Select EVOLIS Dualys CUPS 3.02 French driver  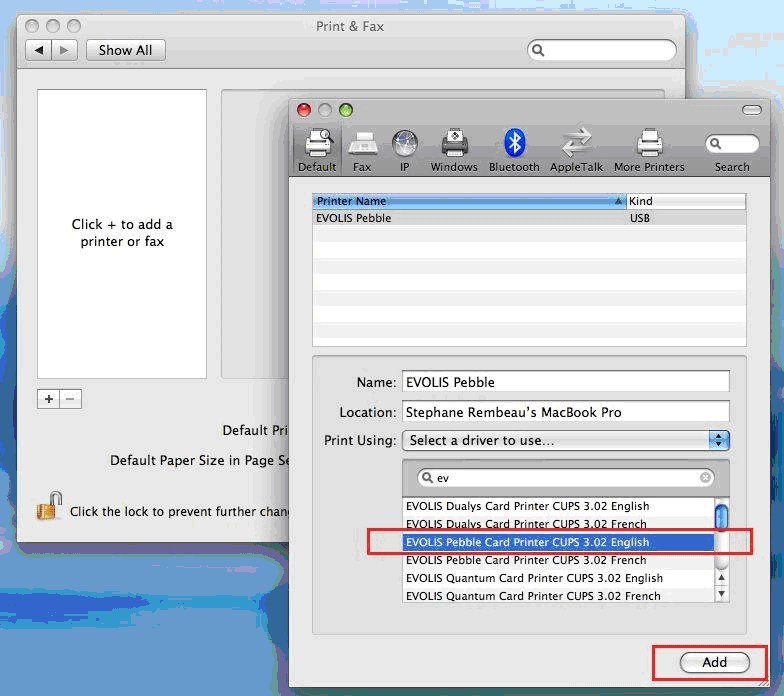pos(558,524)
